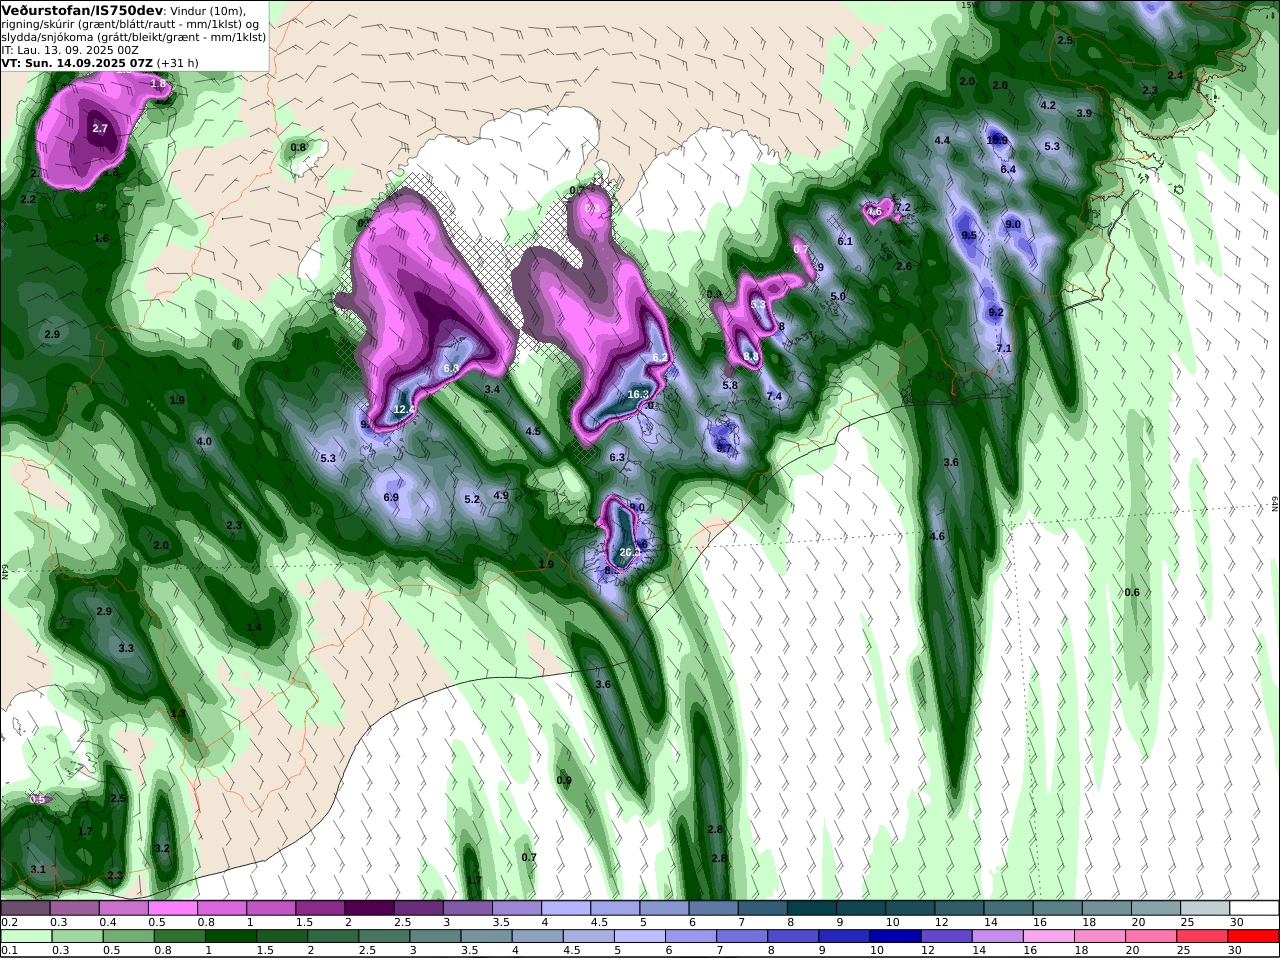1280x958 pixels.
Task: Click the 5.8 precipitation value on the map
Action: pos(730,386)
